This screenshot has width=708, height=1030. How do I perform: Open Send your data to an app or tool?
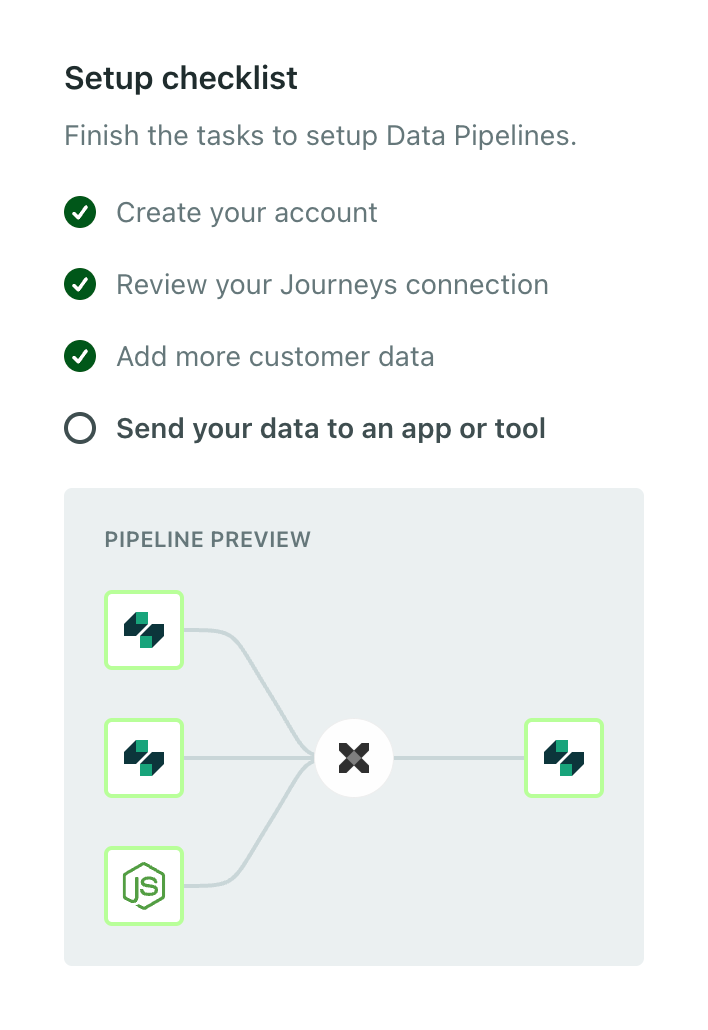click(x=331, y=428)
